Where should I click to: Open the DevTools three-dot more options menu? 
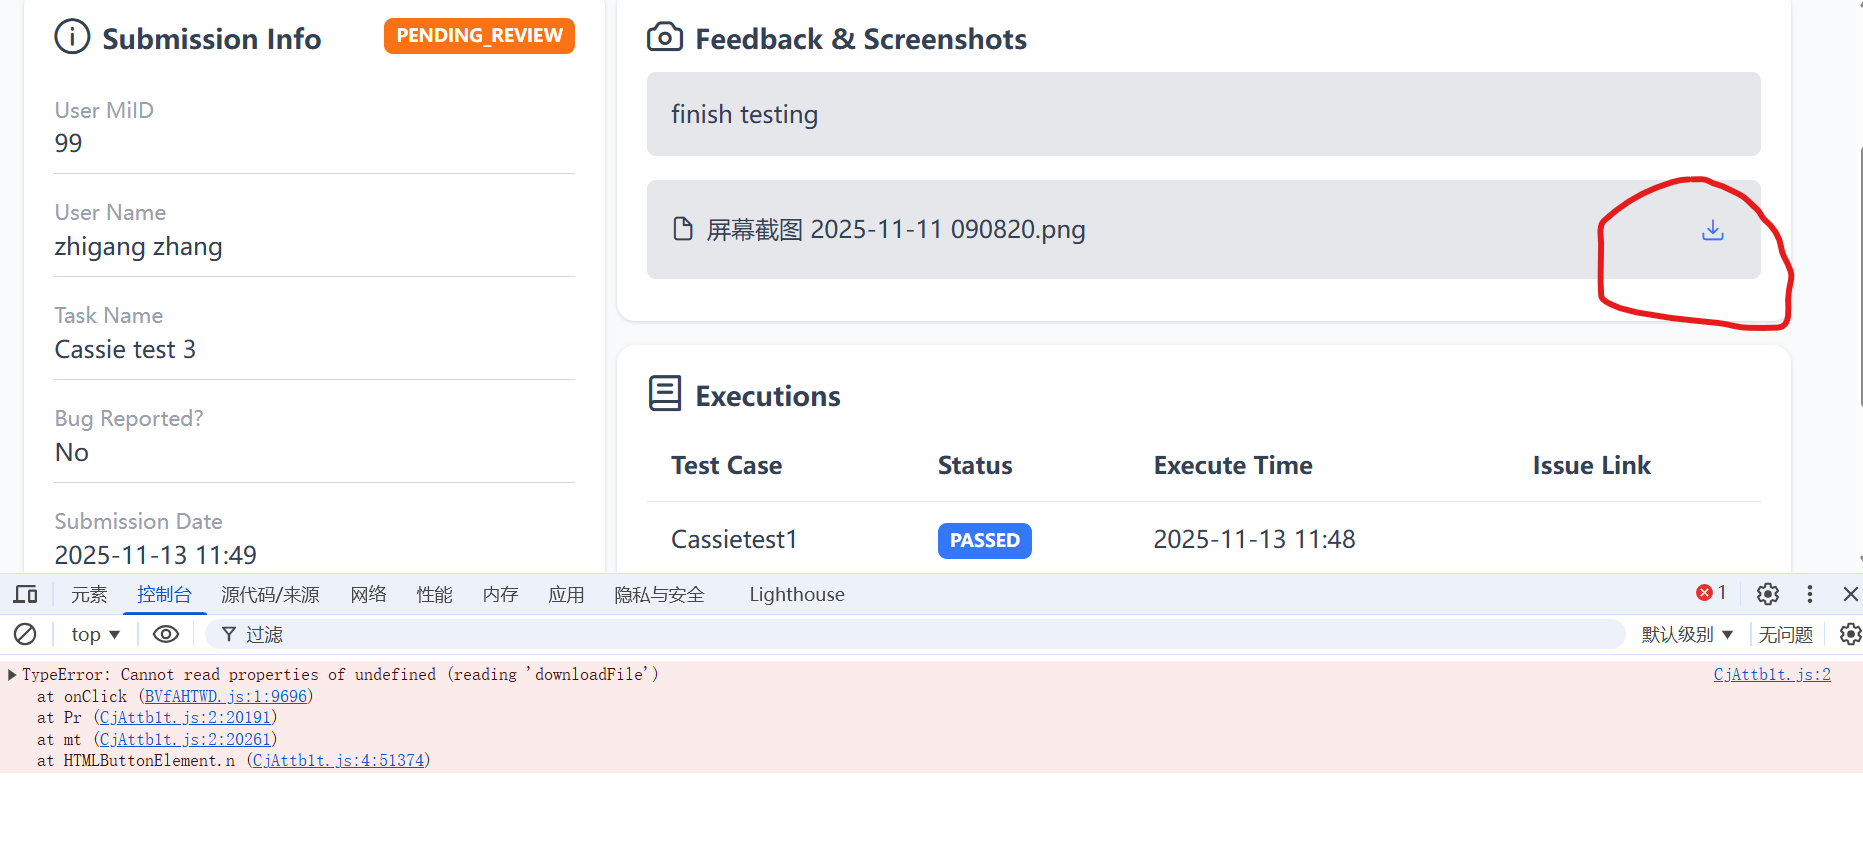coord(1809,594)
